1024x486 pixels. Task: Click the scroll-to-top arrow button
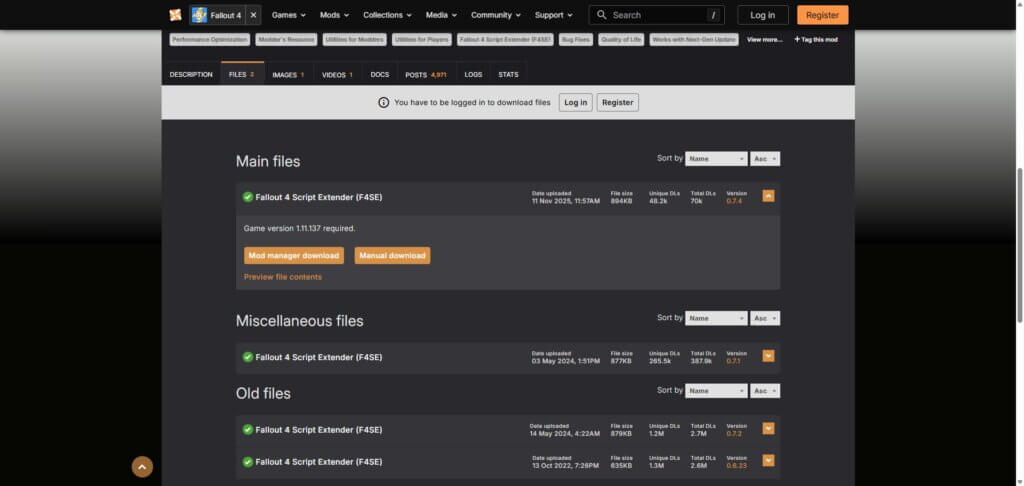click(x=142, y=466)
